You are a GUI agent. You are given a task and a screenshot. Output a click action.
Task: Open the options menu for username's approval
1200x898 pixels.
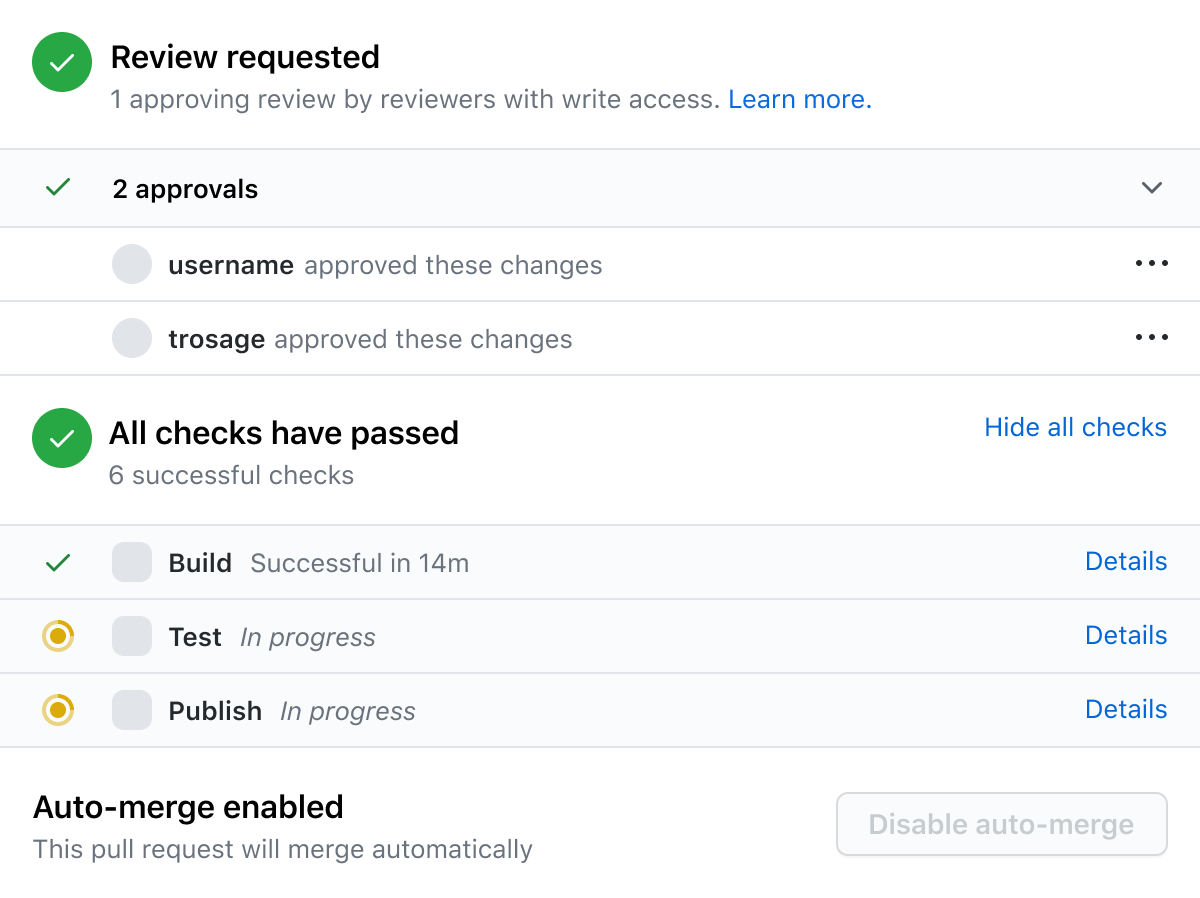(x=1151, y=263)
